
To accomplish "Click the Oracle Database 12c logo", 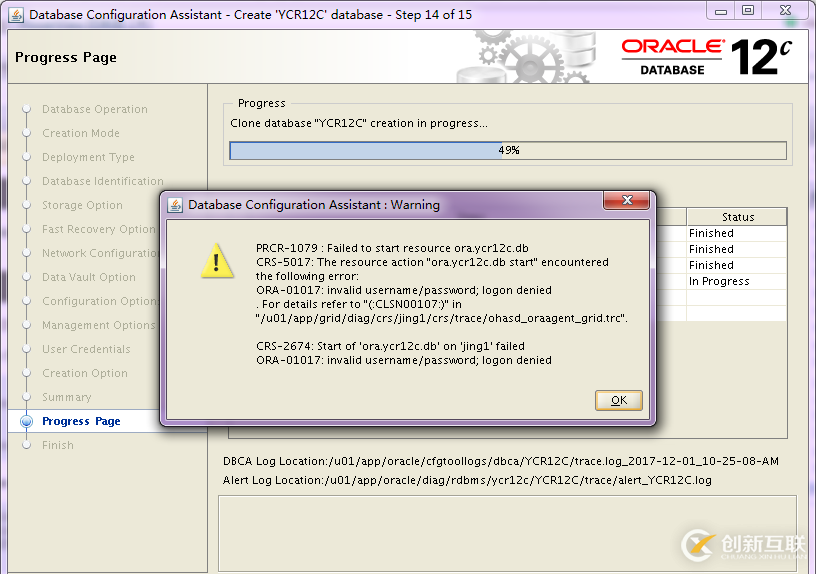I will pos(706,57).
